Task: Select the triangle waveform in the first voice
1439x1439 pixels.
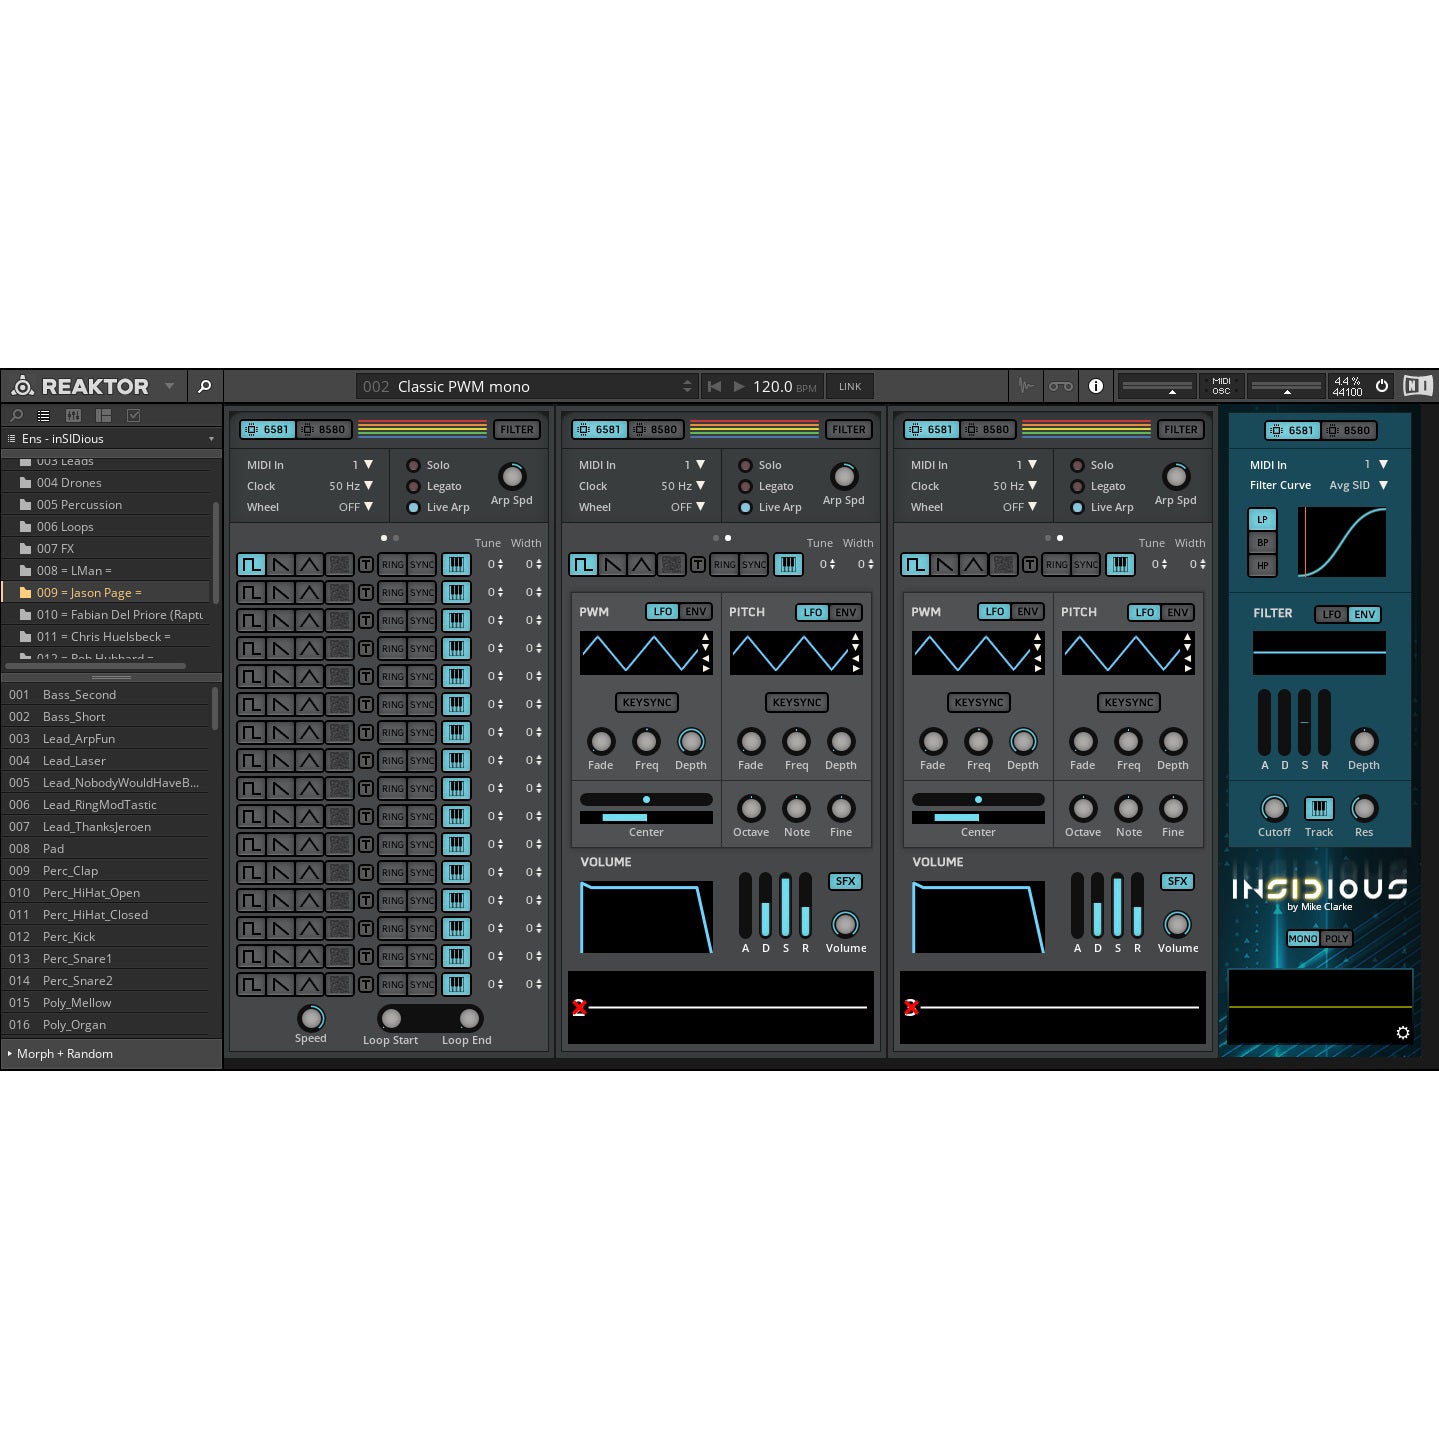Action: pos(310,563)
